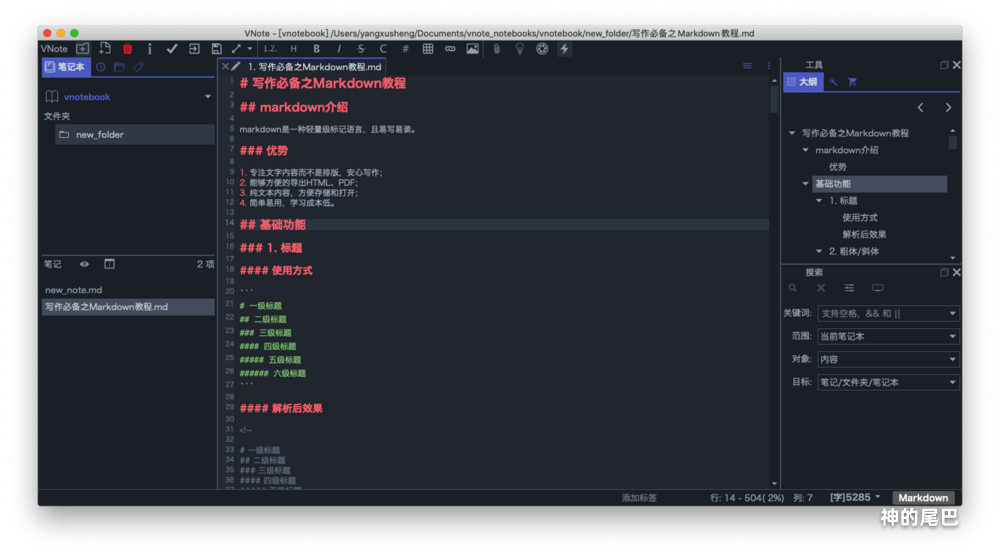Viewport: 1000px width, 556px height.
Task: Toggle note view with the eye icon
Action: click(84, 264)
